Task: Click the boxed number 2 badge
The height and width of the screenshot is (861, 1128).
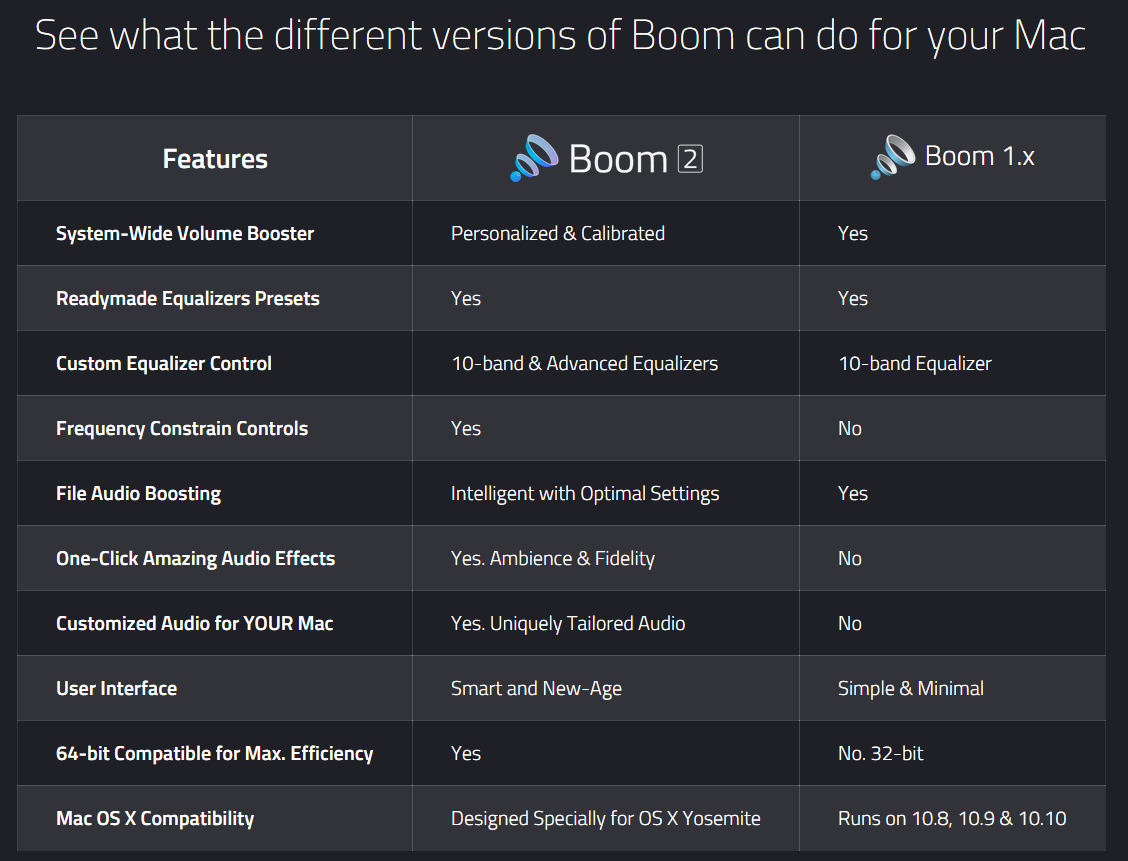Action: pos(690,159)
